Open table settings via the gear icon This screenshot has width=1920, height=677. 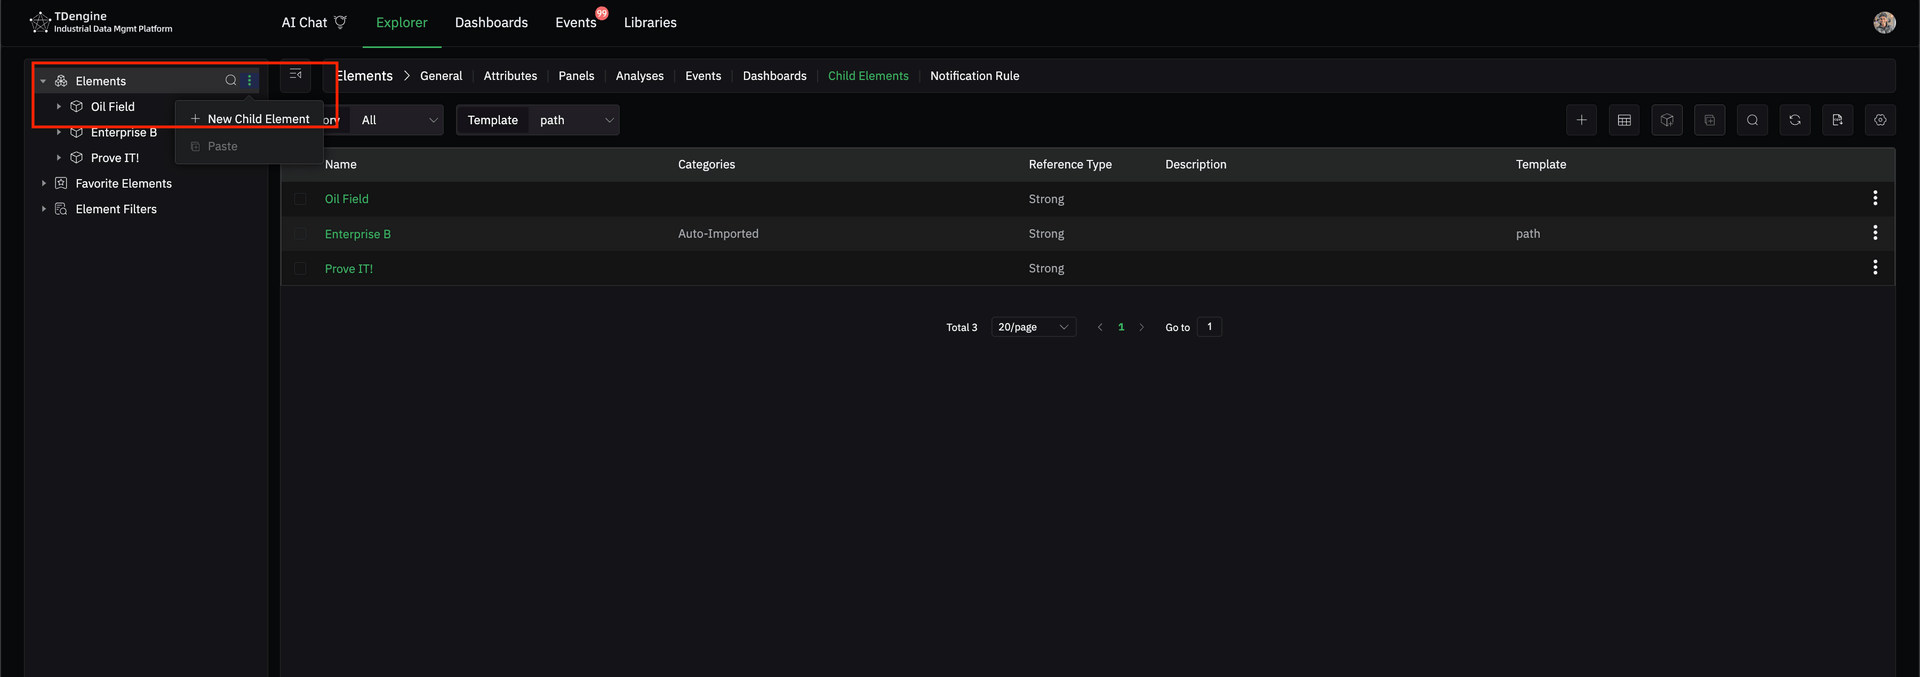click(x=1880, y=120)
